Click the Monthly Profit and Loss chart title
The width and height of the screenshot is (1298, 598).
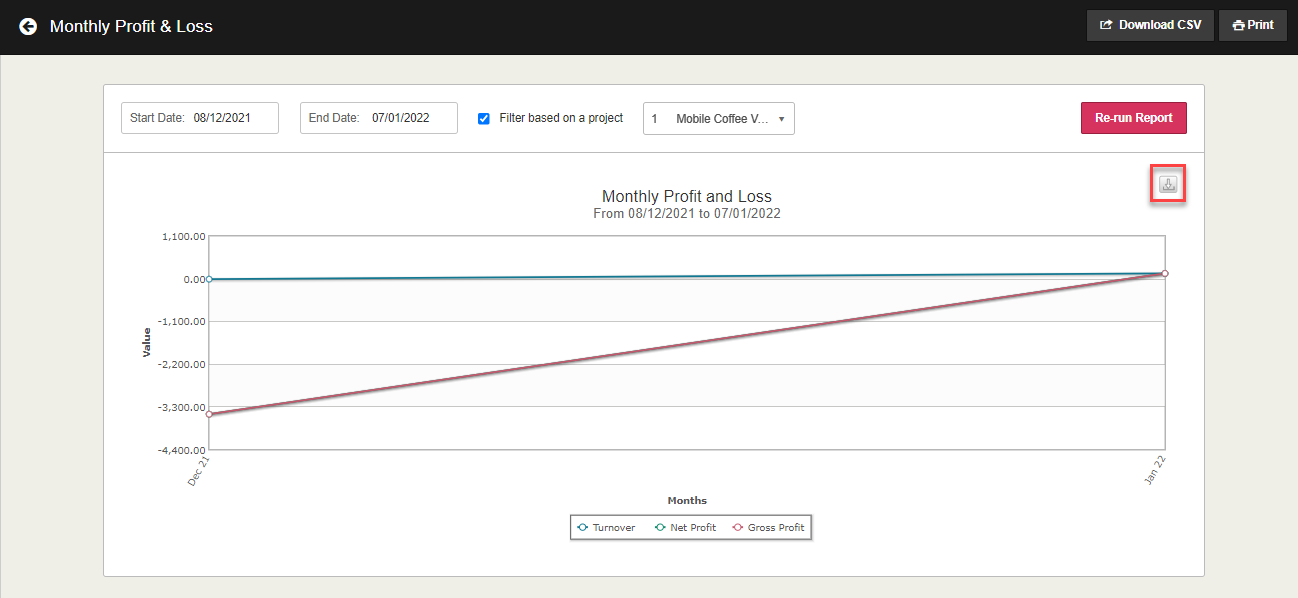click(687, 196)
